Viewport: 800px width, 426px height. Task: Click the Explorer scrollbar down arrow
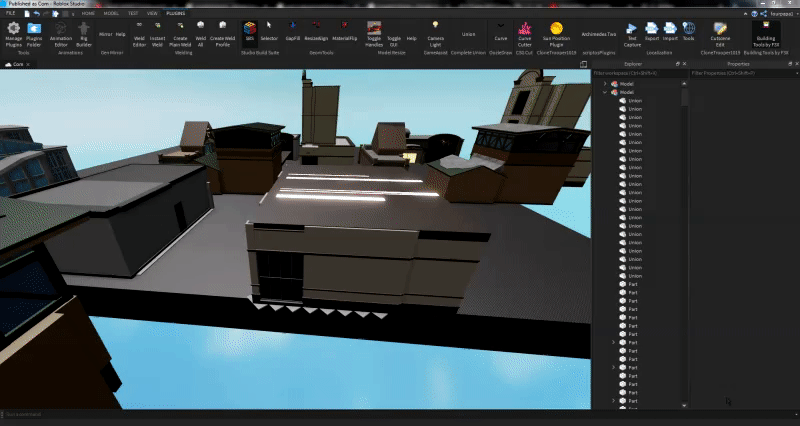click(x=685, y=405)
